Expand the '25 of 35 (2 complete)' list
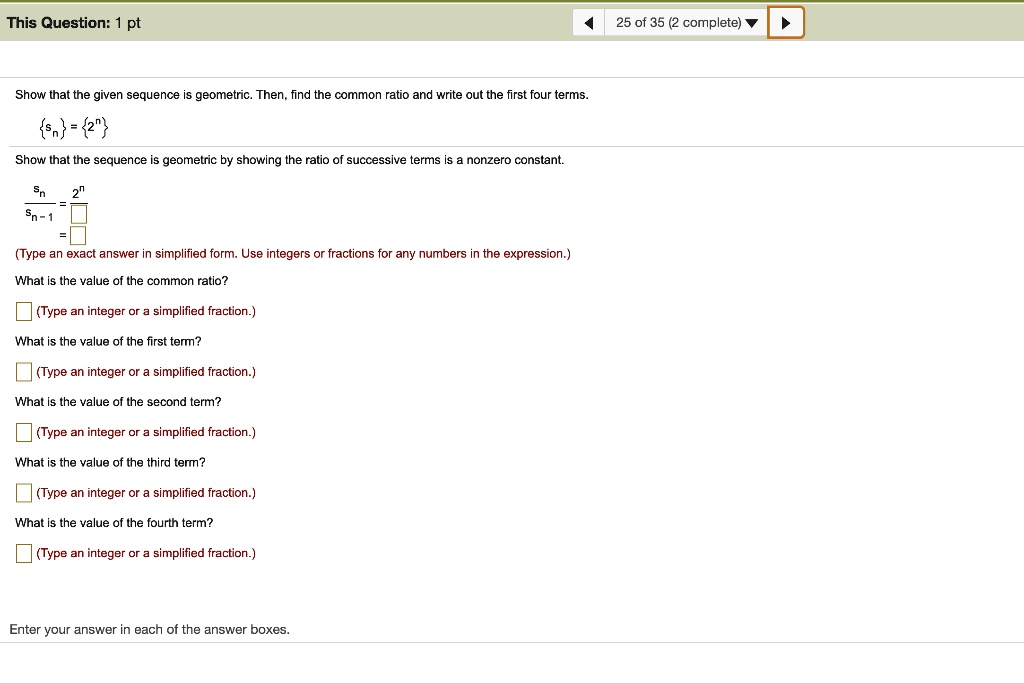This screenshot has height=683, width=1024. [x=685, y=21]
